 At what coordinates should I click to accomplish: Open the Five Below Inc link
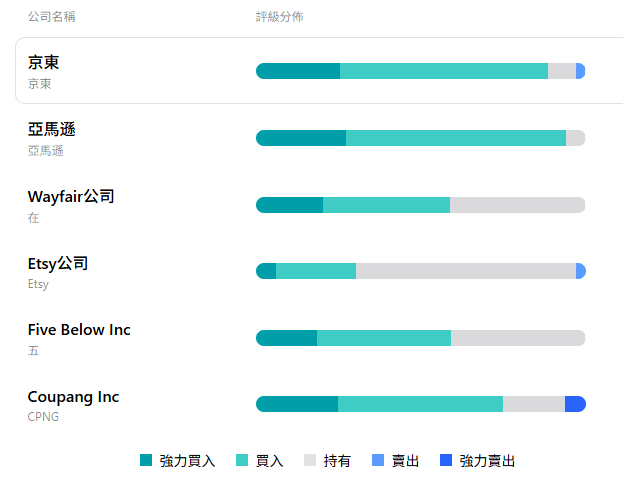coord(79,330)
